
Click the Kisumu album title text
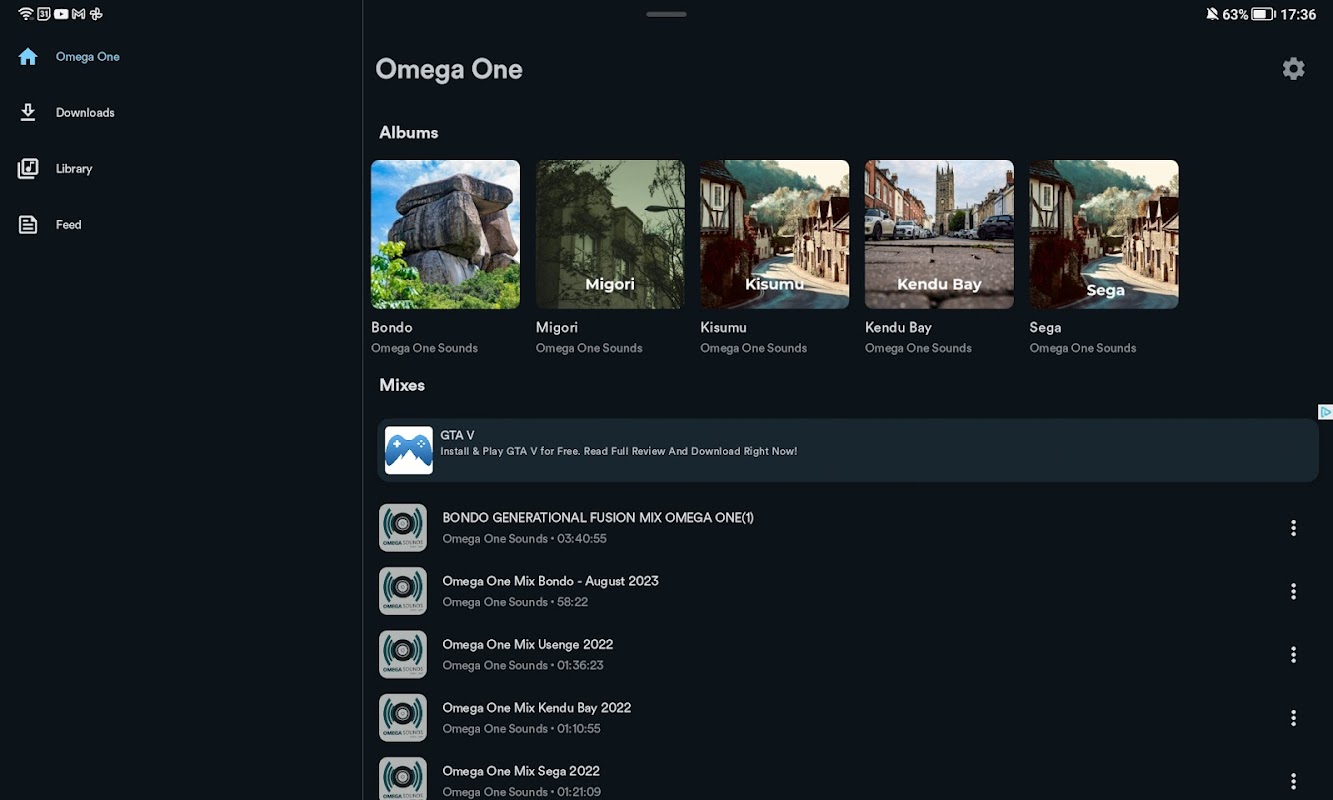point(723,327)
